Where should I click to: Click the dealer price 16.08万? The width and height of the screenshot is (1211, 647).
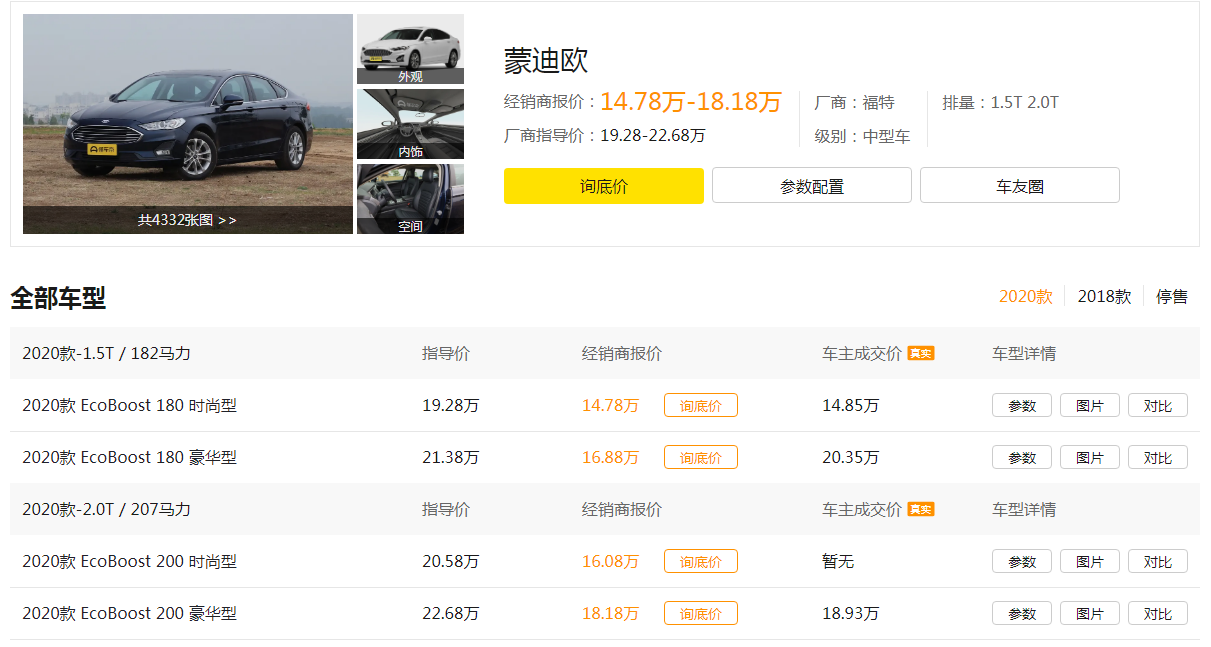610,562
